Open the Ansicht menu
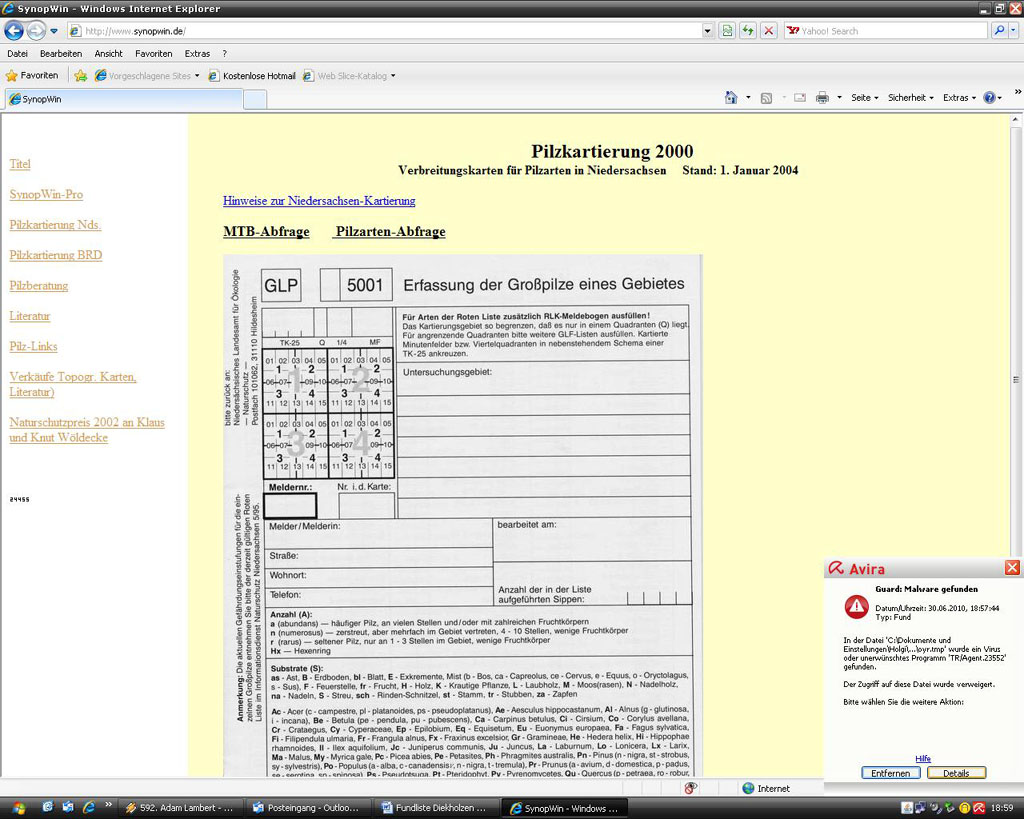 [x=108, y=53]
